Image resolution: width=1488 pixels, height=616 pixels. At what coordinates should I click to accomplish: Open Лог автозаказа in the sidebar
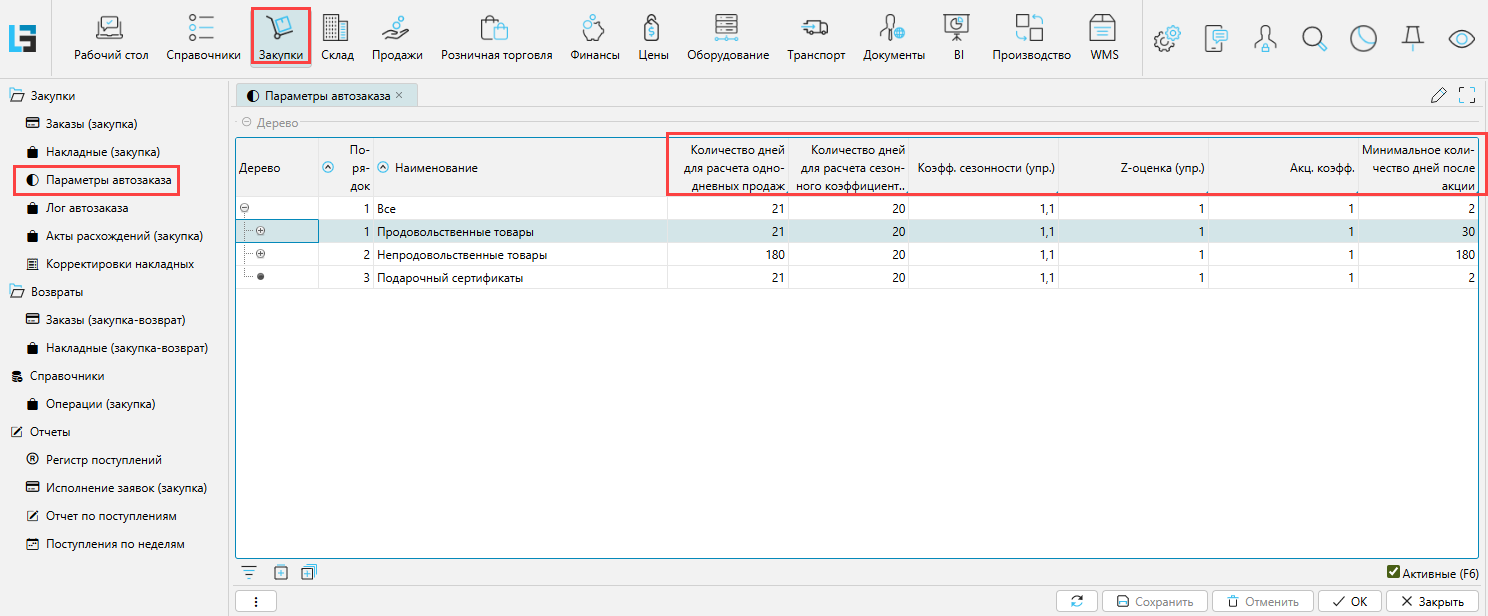[87, 208]
